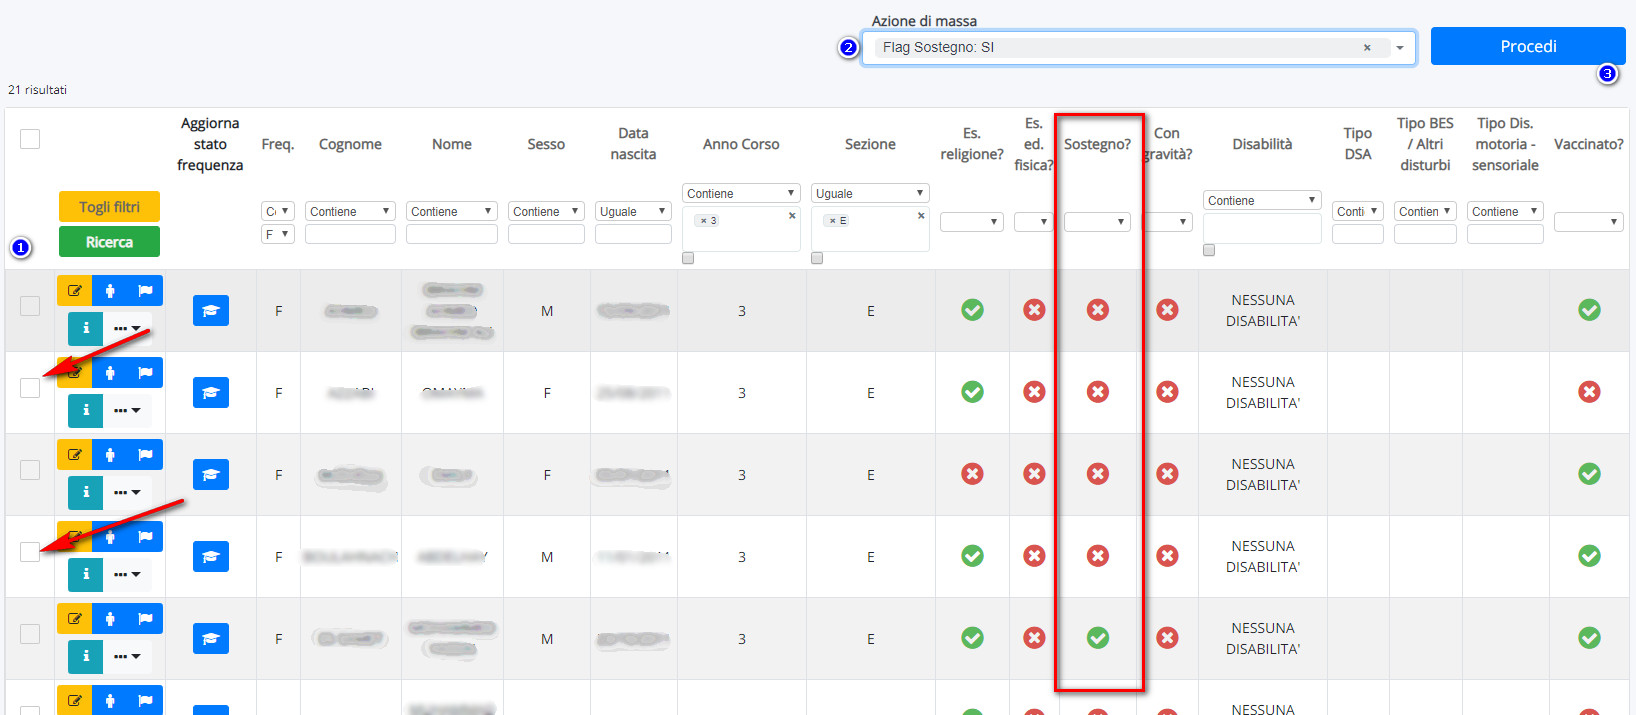Clear the 'Flag Sostegno: SI' selection
This screenshot has height=715, width=1636.
(1367, 48)
